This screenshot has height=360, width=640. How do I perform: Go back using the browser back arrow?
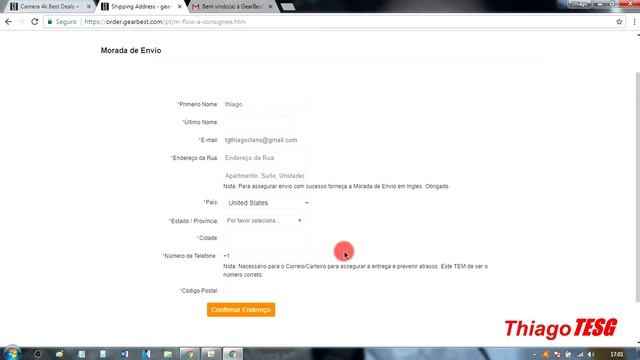(x=9, y=22)
